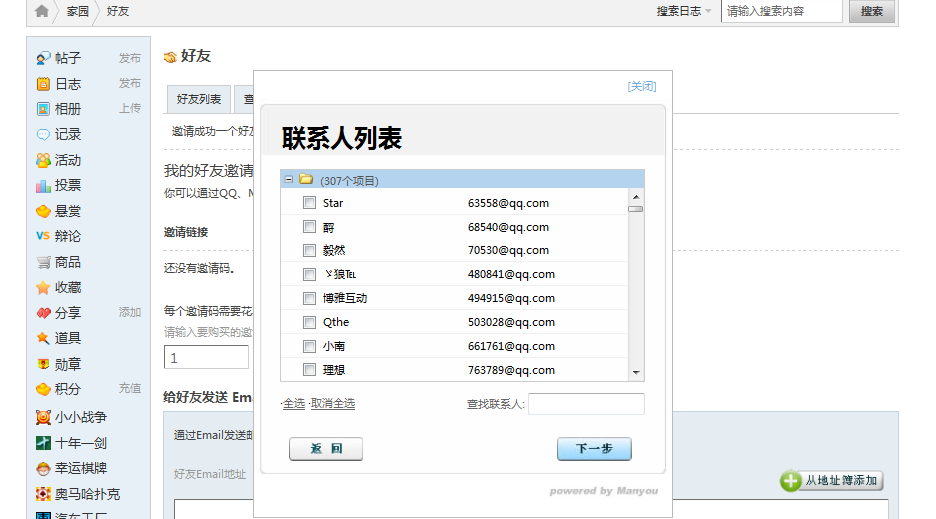Click 添加 next to 分享
The image size is (936, 519).
click(130, 312)
